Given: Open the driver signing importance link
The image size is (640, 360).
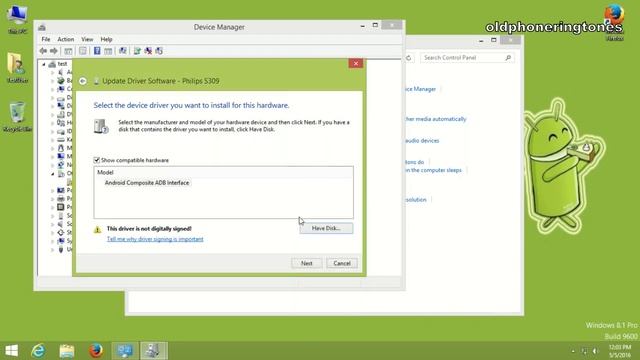Looking at the screenshot, I should (155, 239).
